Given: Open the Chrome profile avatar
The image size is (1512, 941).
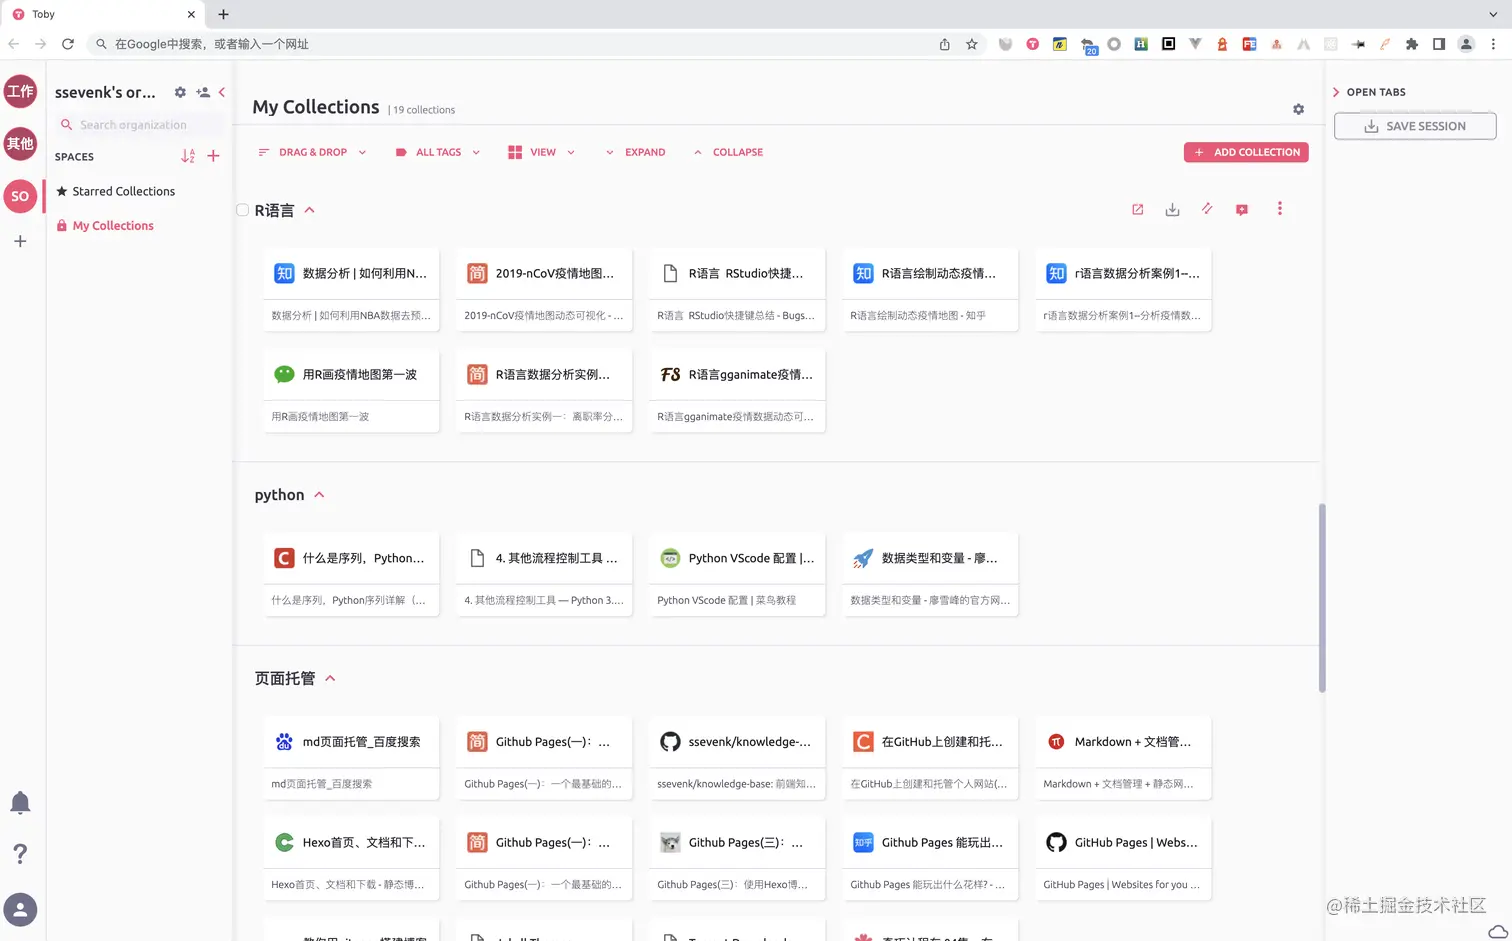Looking at the screenshot, I should [1466, 44].
